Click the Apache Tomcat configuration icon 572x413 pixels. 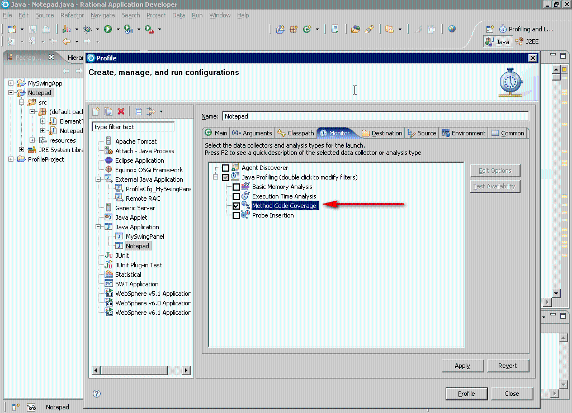point(108,141)
